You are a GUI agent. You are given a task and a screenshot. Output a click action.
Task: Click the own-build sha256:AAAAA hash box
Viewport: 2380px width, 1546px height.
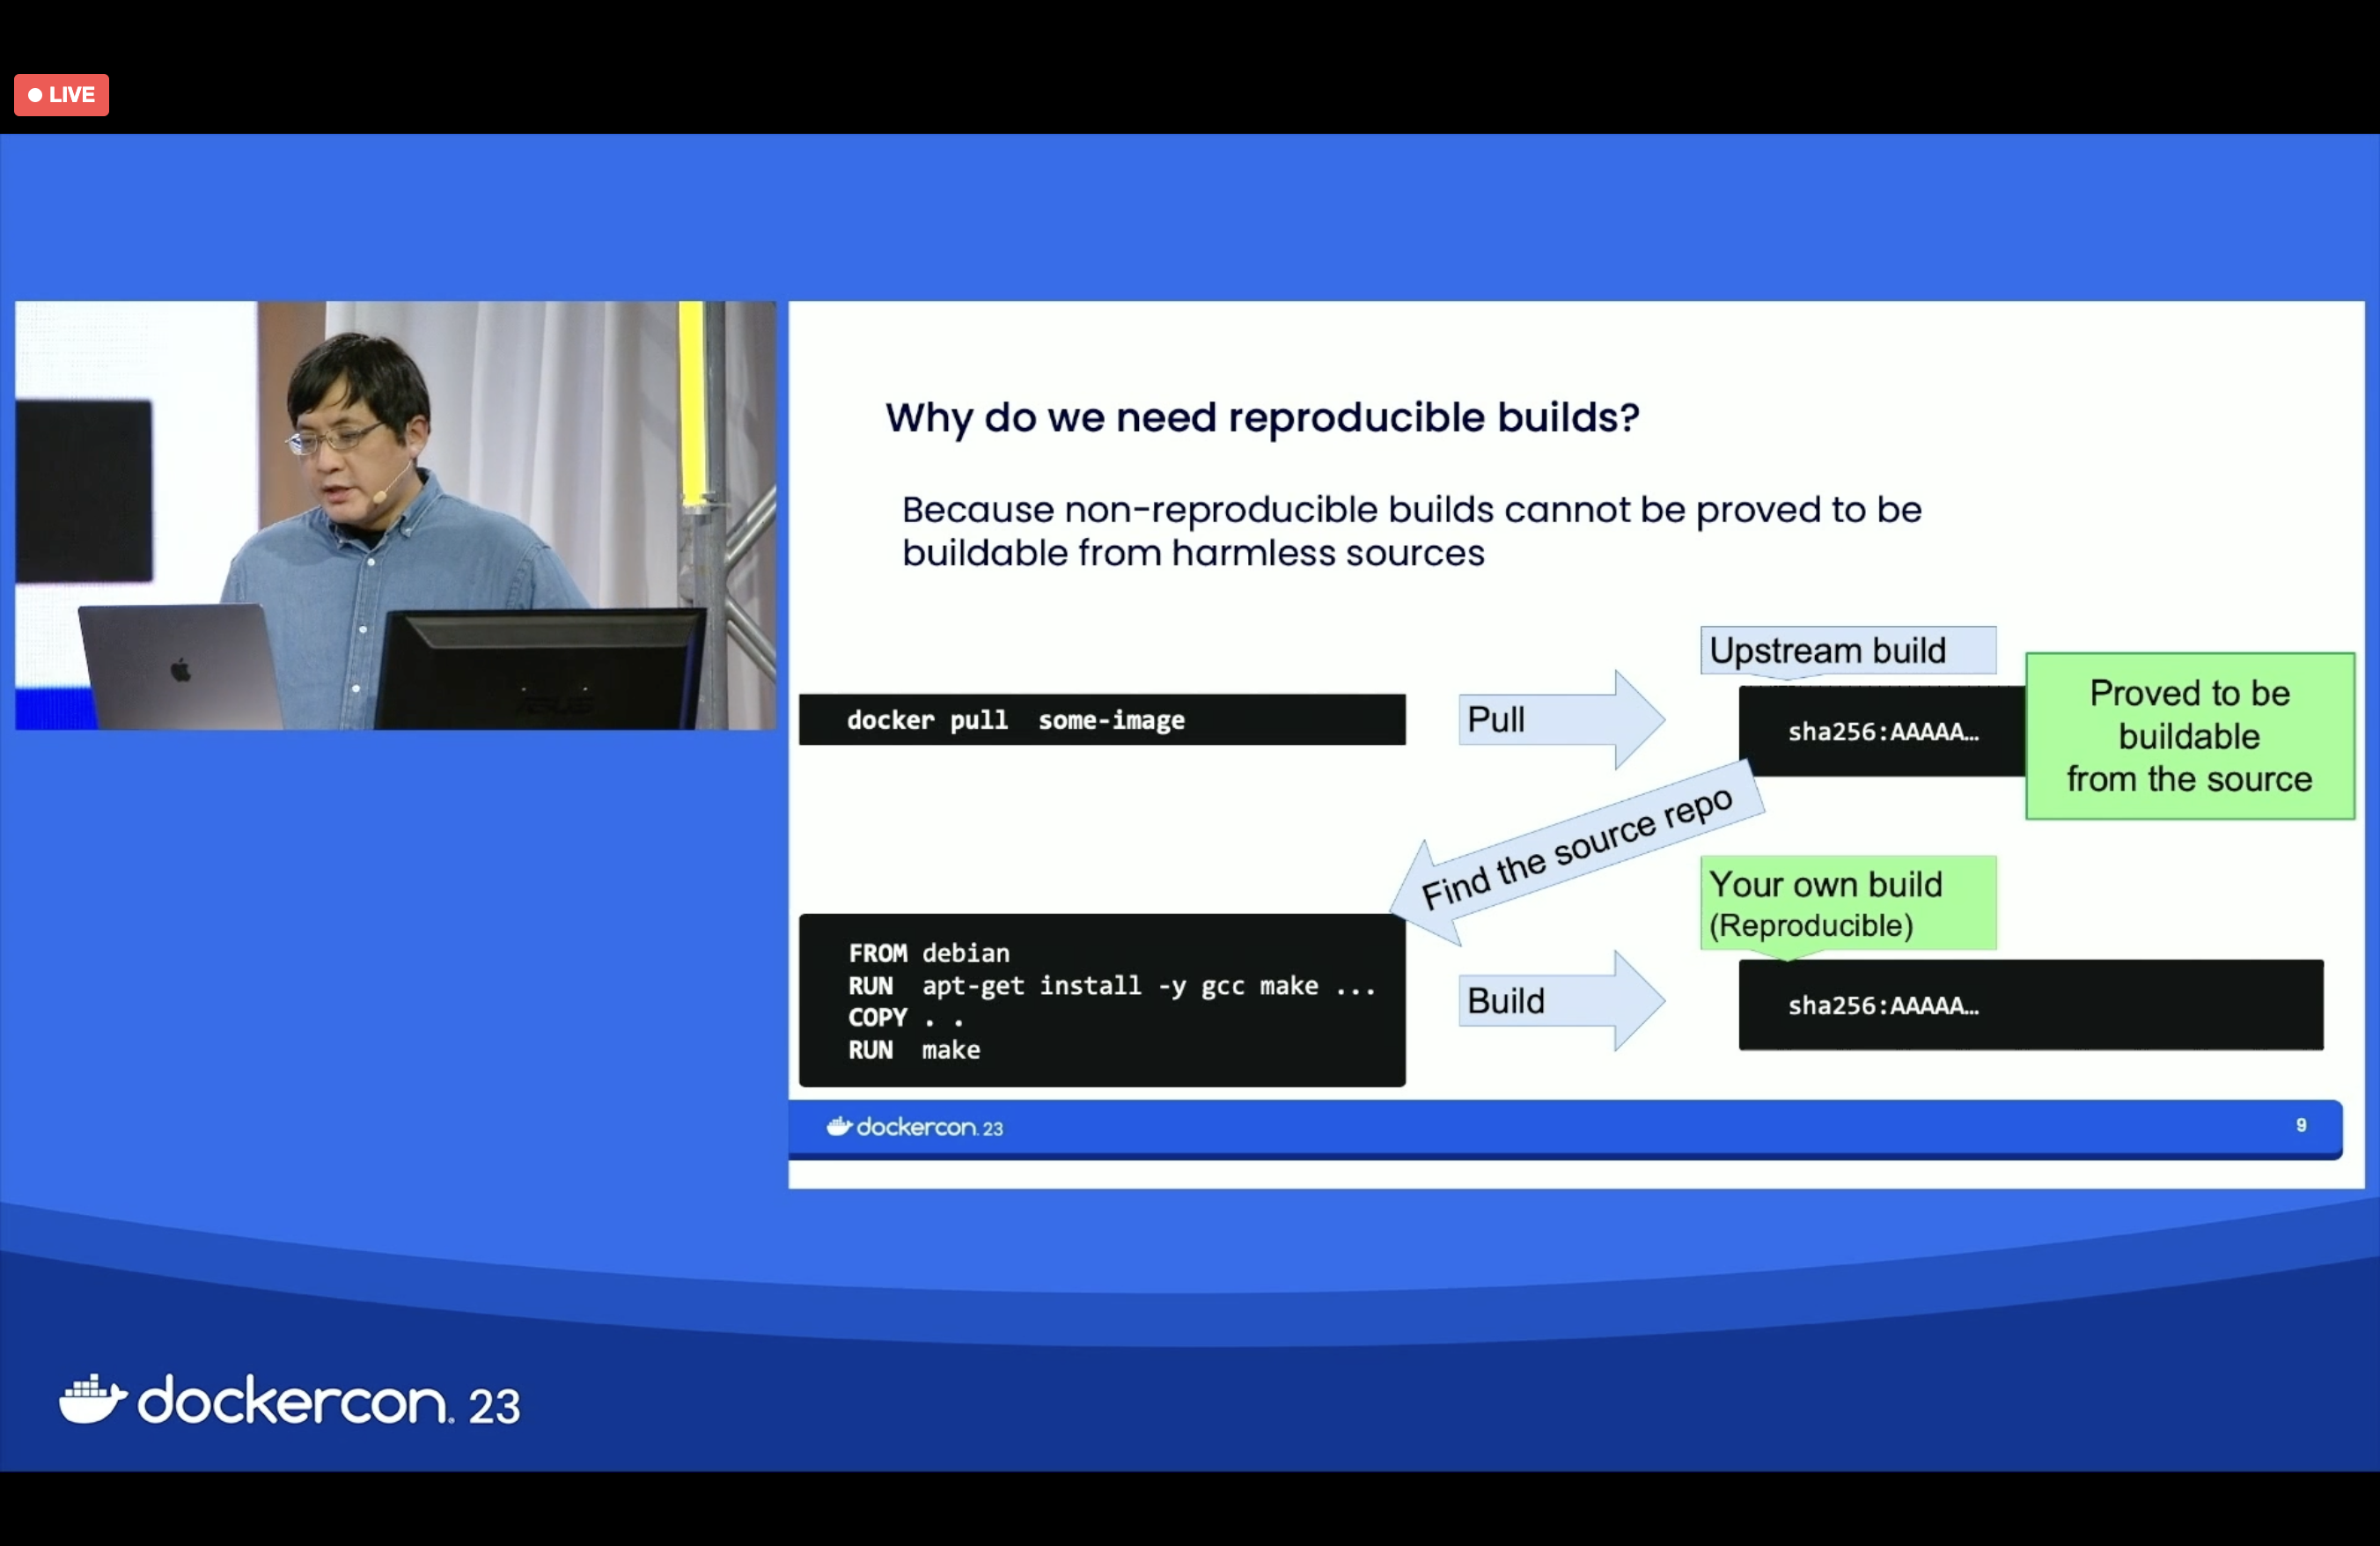[2031, 1005]
